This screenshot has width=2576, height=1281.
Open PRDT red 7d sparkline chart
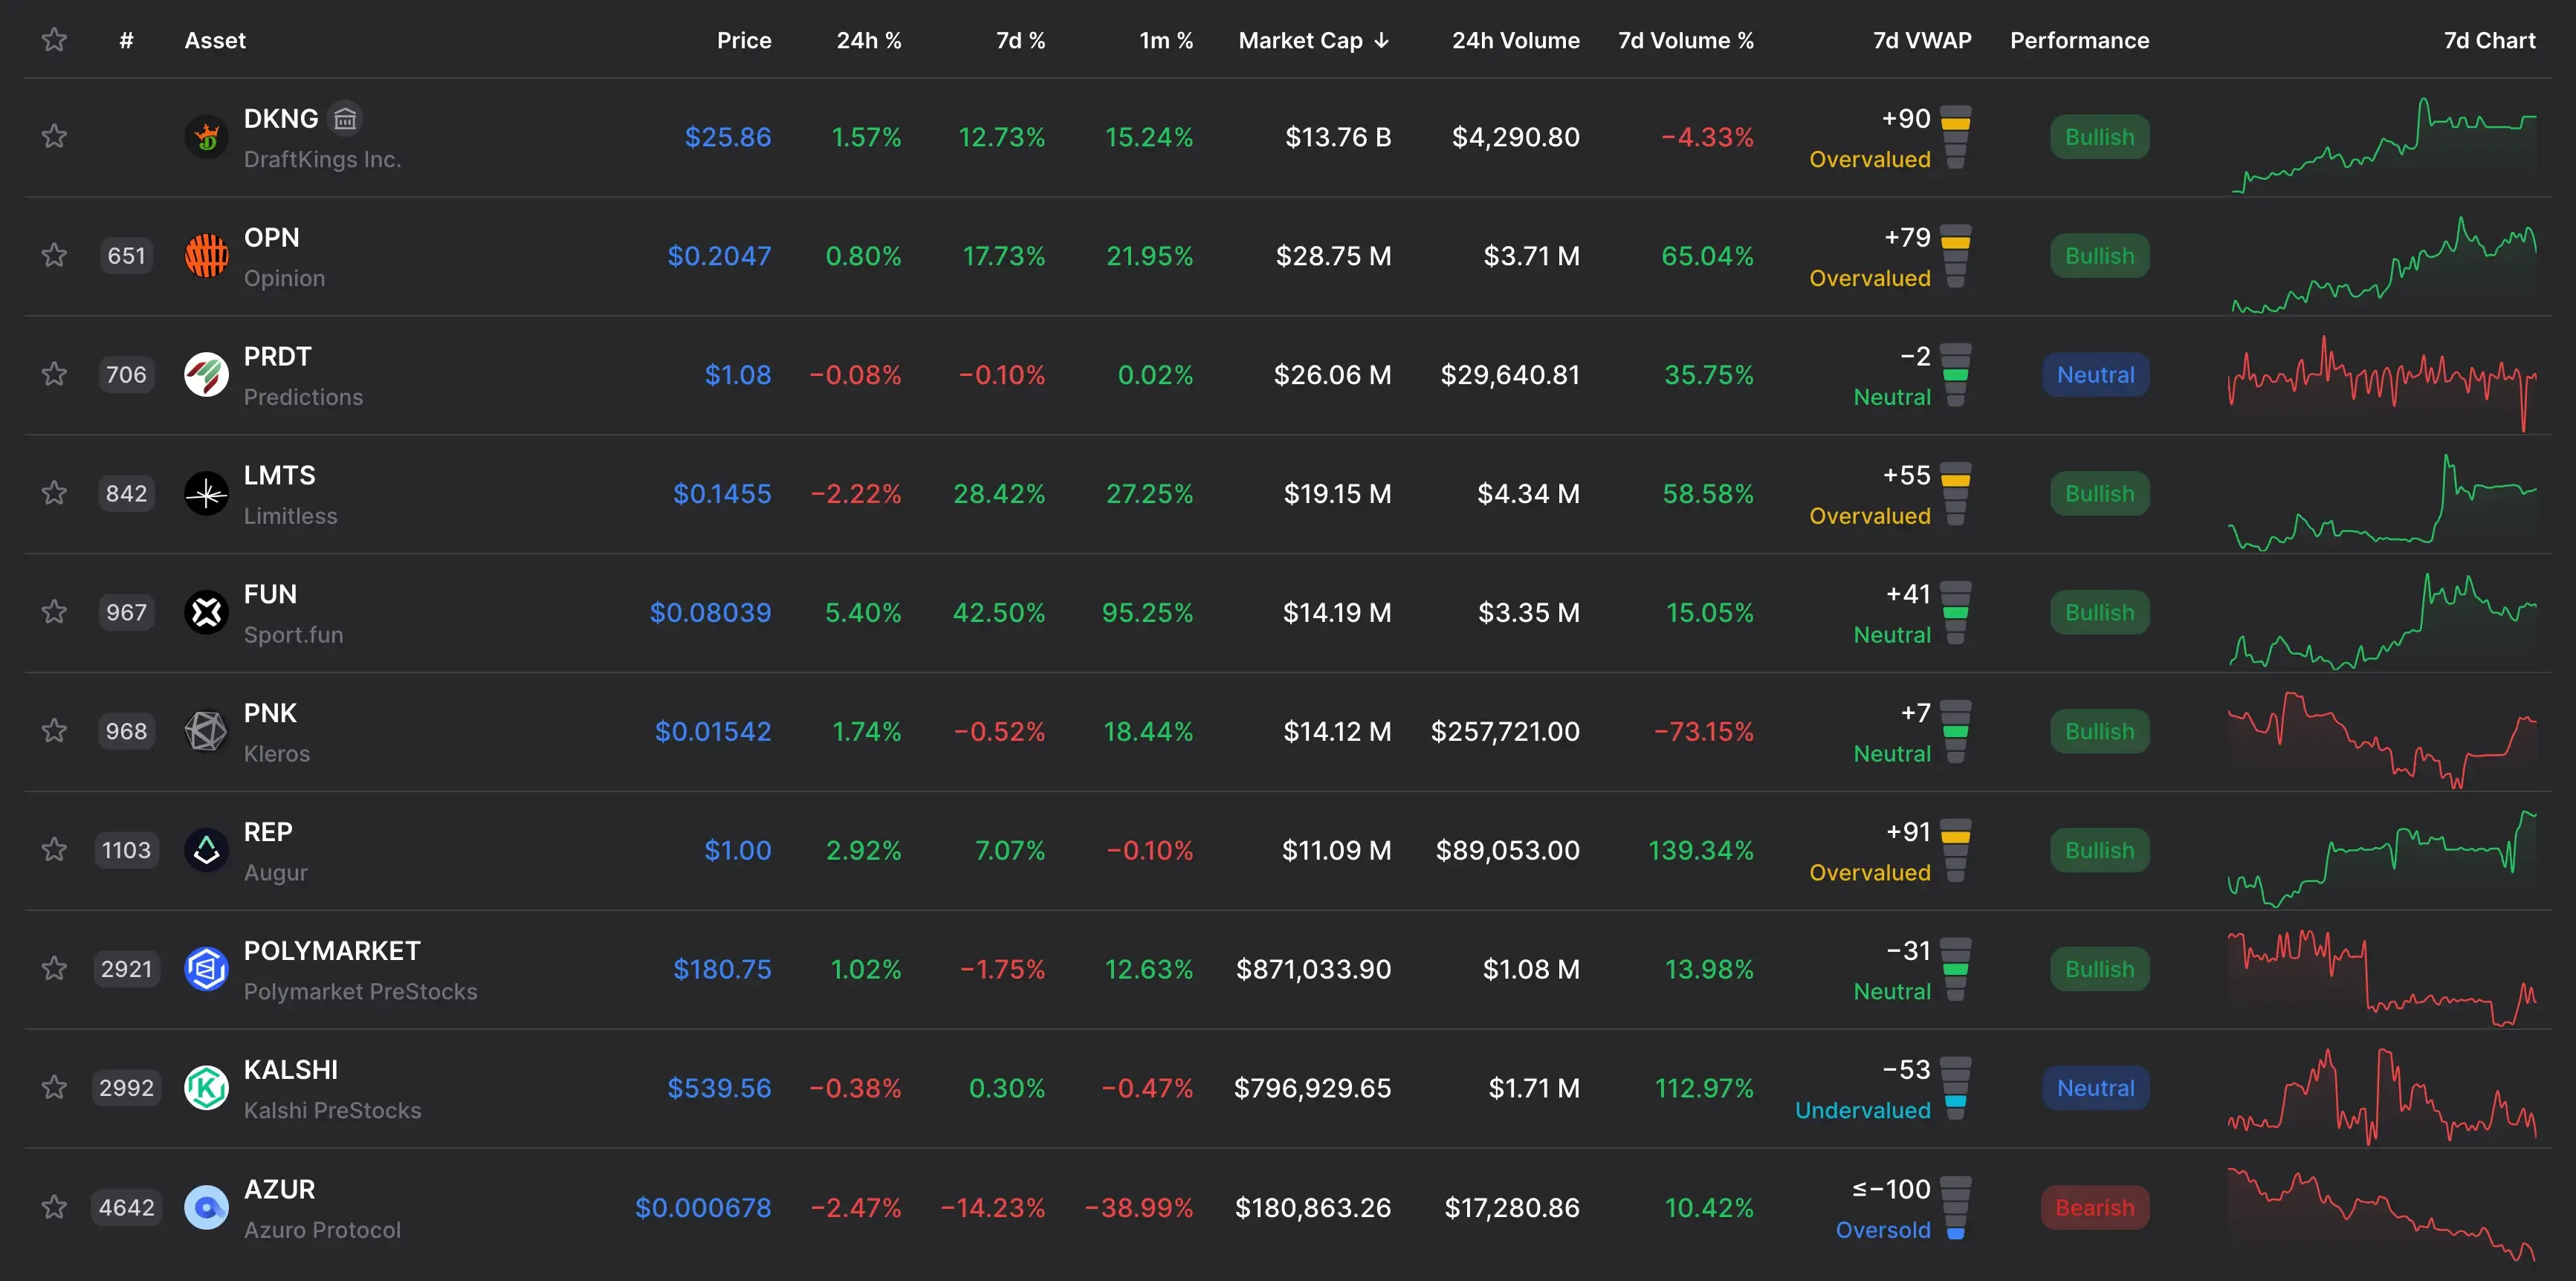[2383, 383]
